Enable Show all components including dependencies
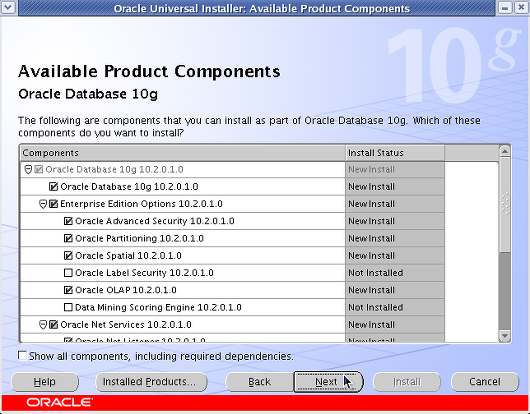Viewport: 530px width, 414px height. click(23, 356)
